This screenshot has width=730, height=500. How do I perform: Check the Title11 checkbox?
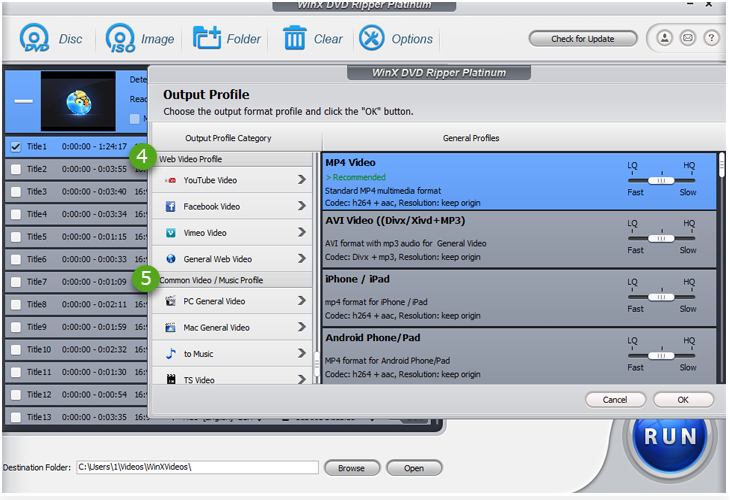tap(16, 372)
